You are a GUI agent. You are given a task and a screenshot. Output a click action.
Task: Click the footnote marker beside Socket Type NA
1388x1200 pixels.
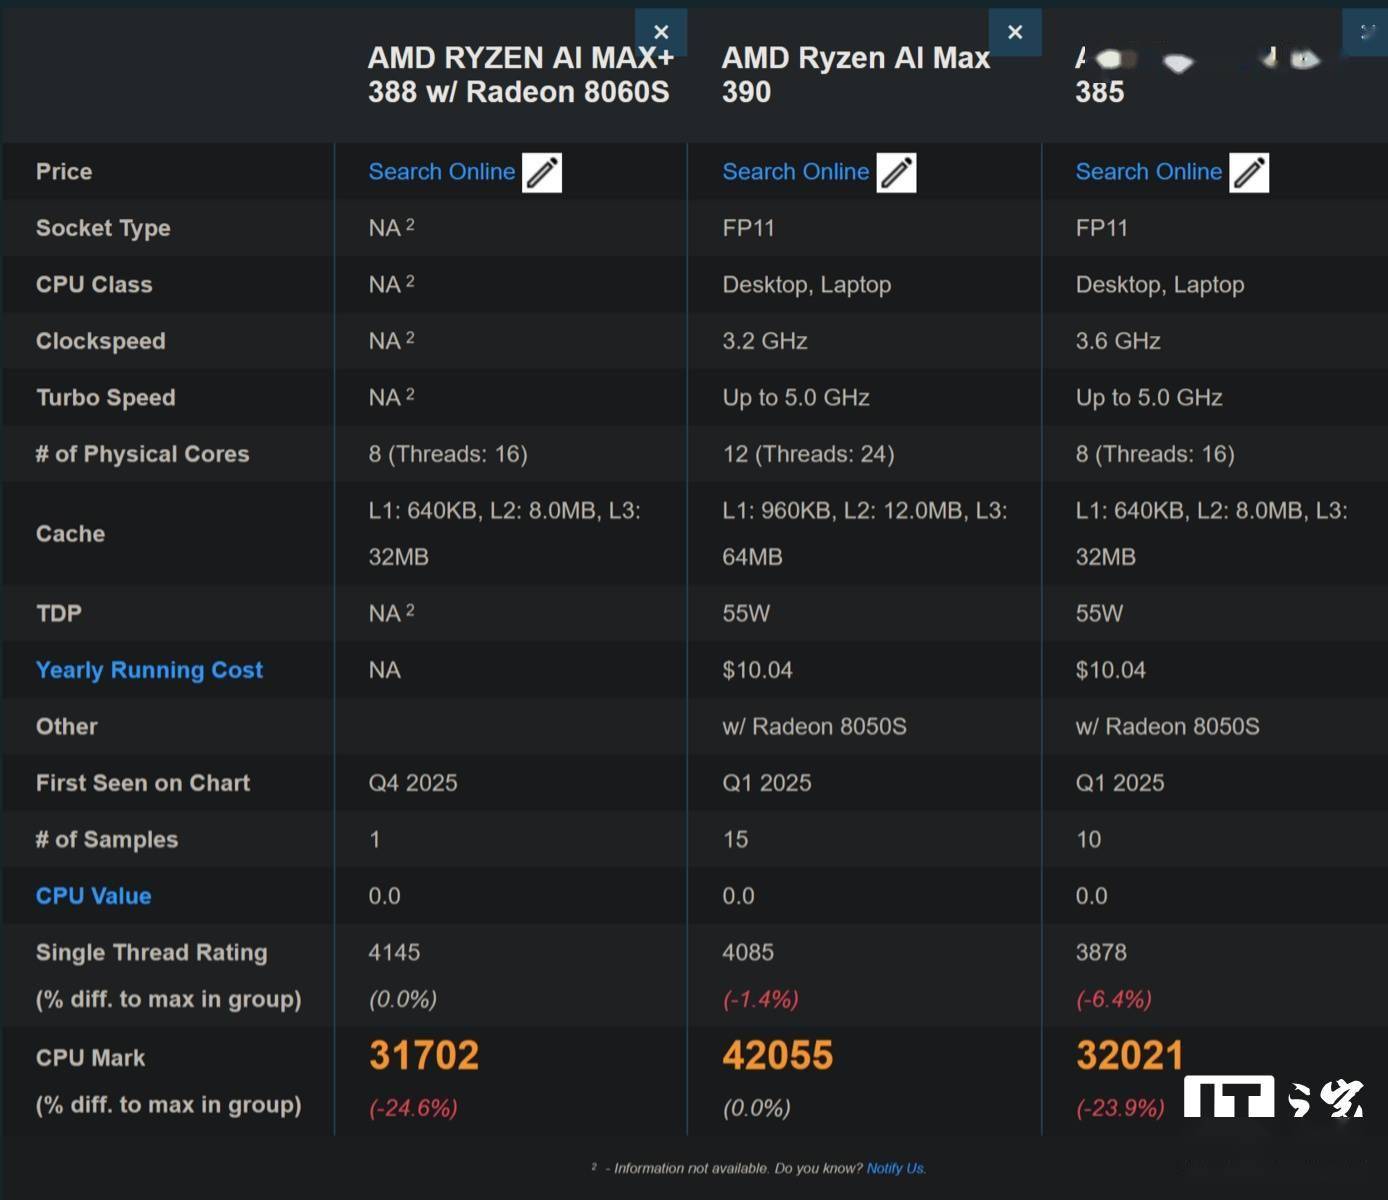410,225
